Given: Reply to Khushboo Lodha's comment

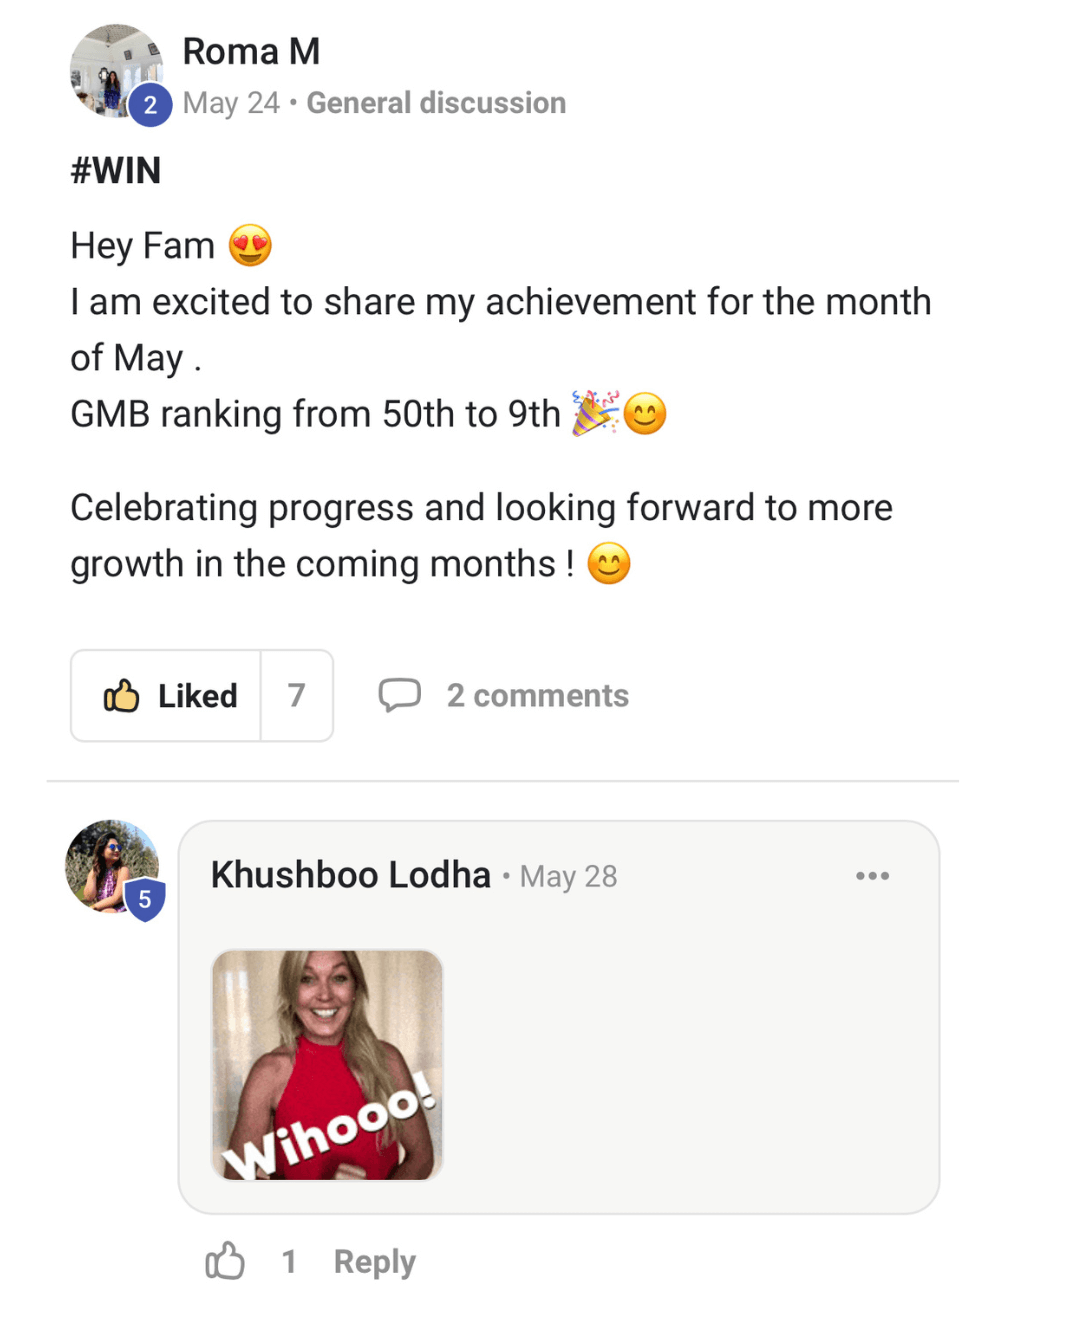Looking at the screenshot, I should coord(374,1262).
